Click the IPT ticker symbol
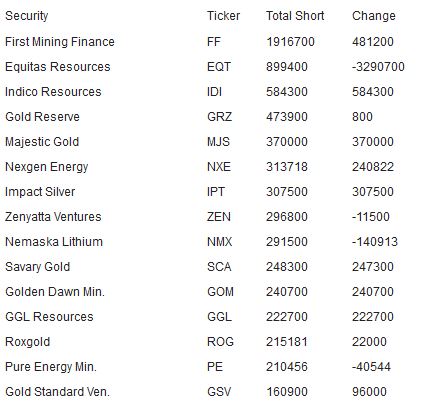 pyautogui.click(x=216, y=192)
